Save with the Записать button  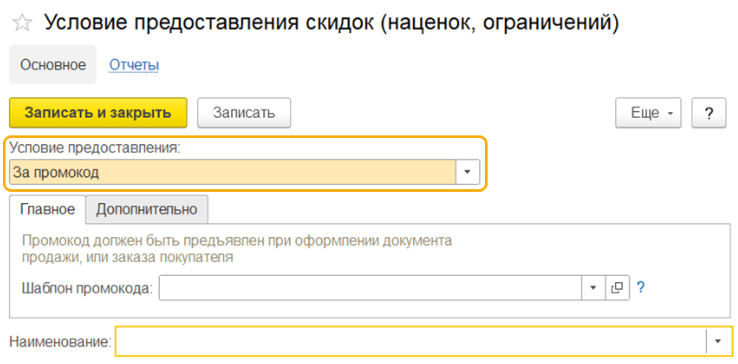click(x=244, y=113)
